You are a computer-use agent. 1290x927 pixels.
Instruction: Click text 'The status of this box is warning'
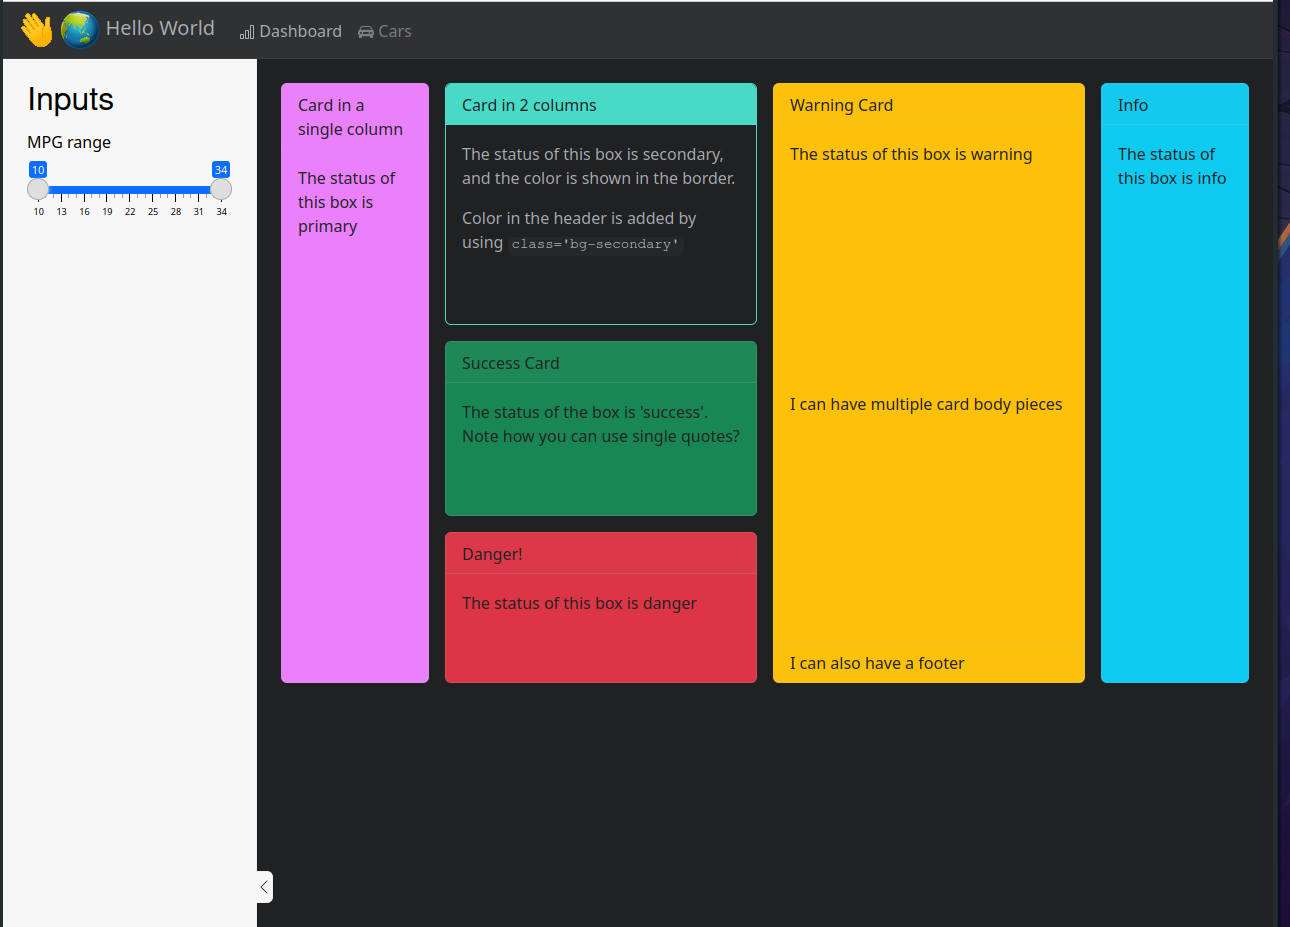point(911,154)
